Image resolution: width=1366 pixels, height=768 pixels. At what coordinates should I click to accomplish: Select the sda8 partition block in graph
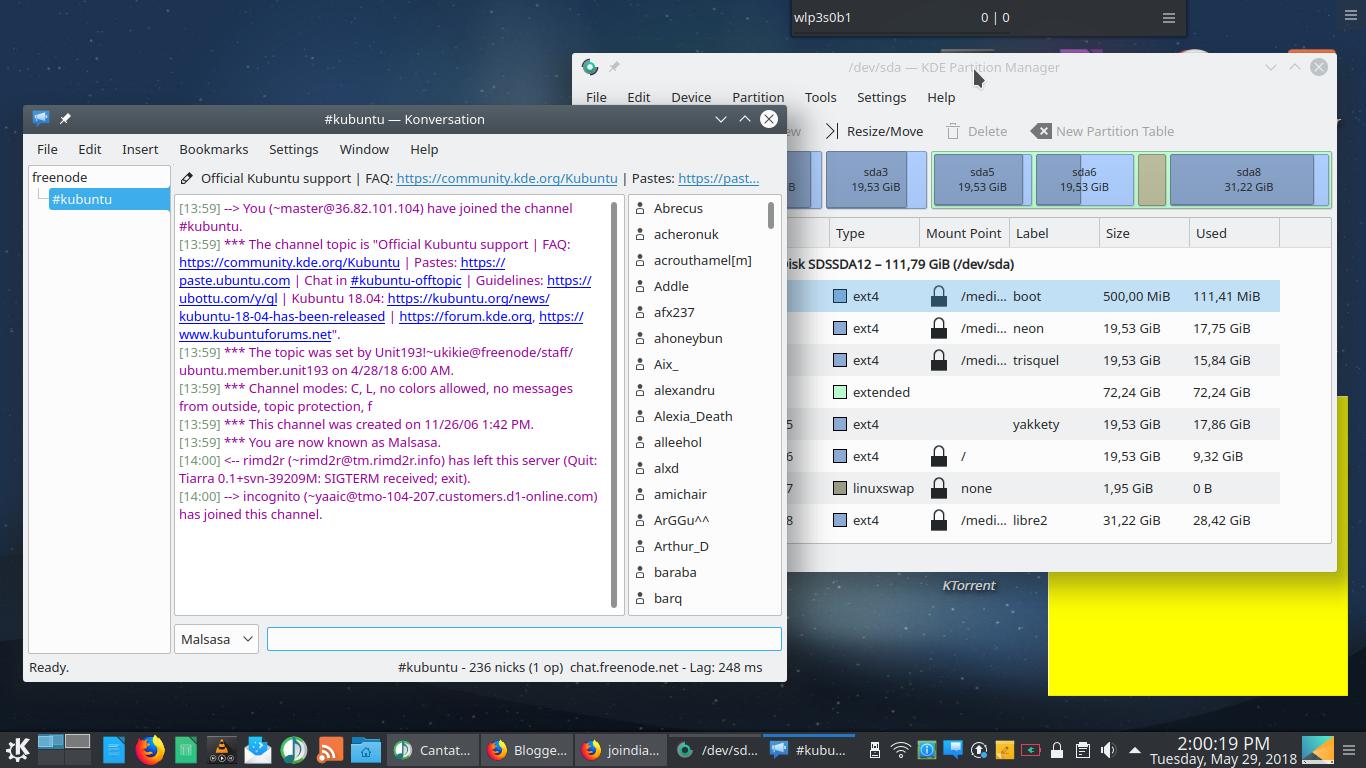(x=1249, y=180)
